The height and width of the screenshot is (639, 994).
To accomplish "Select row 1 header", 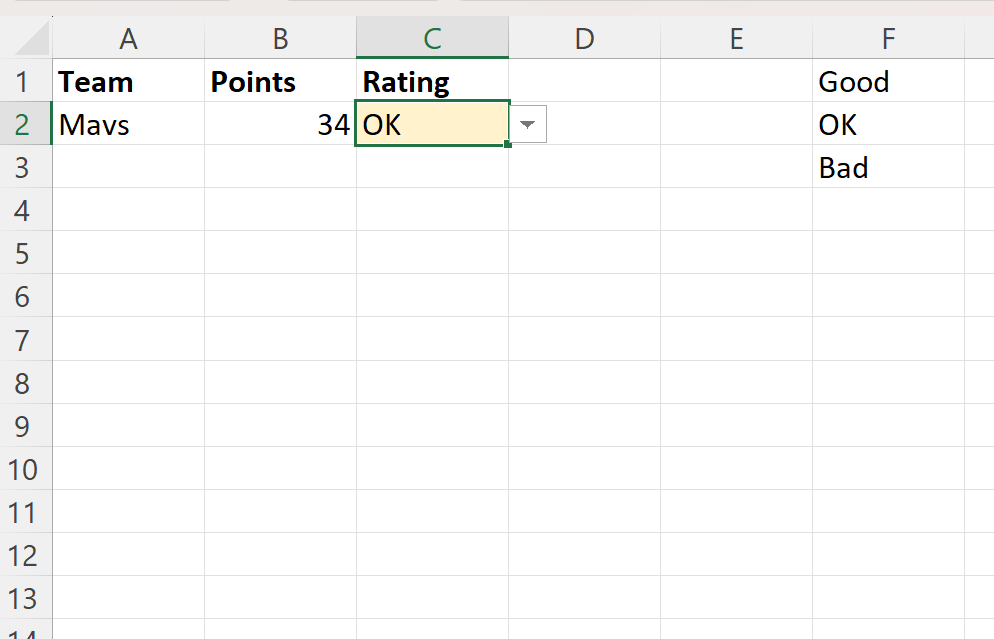I will (x=26, y=81).
